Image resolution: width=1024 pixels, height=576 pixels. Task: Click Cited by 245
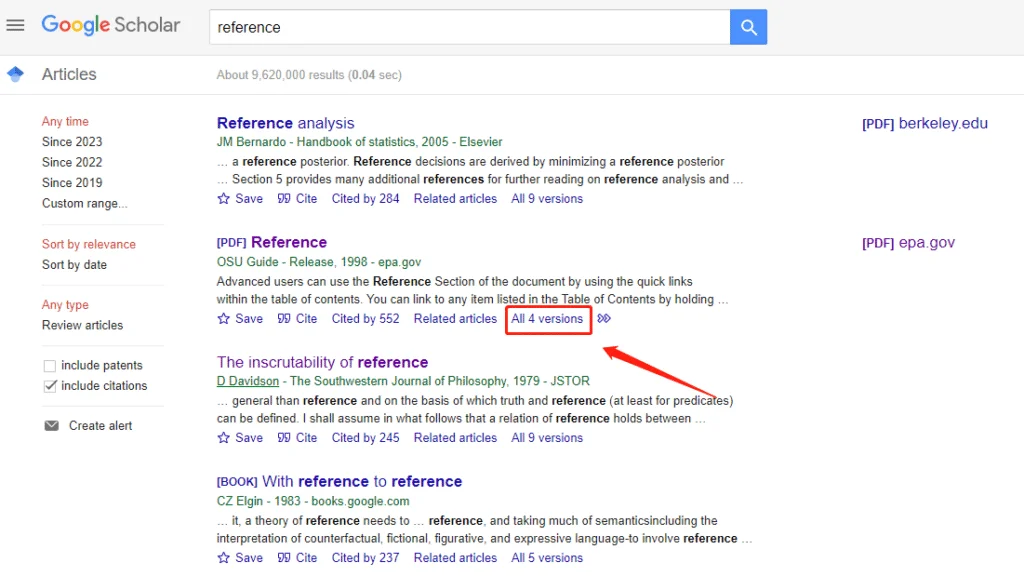point(365,438)
